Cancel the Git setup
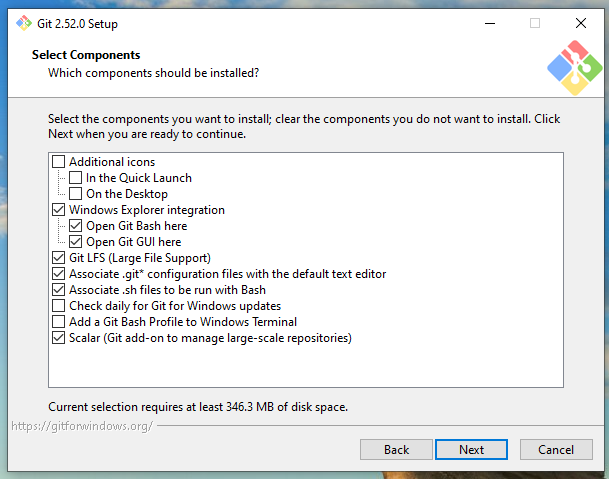 coord(556,450)
